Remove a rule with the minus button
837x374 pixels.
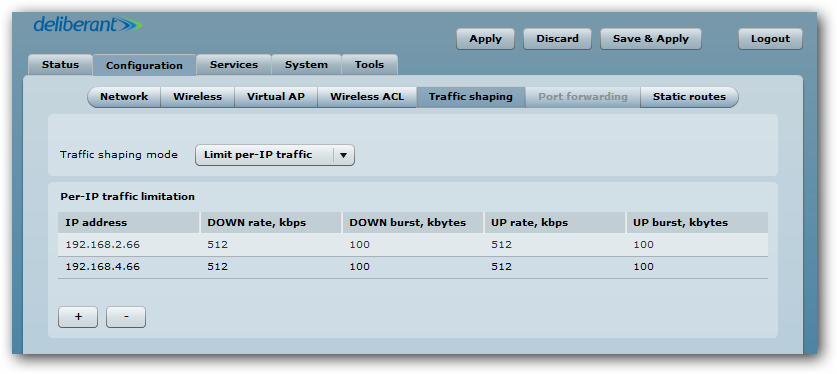click(x=126, y=316)
